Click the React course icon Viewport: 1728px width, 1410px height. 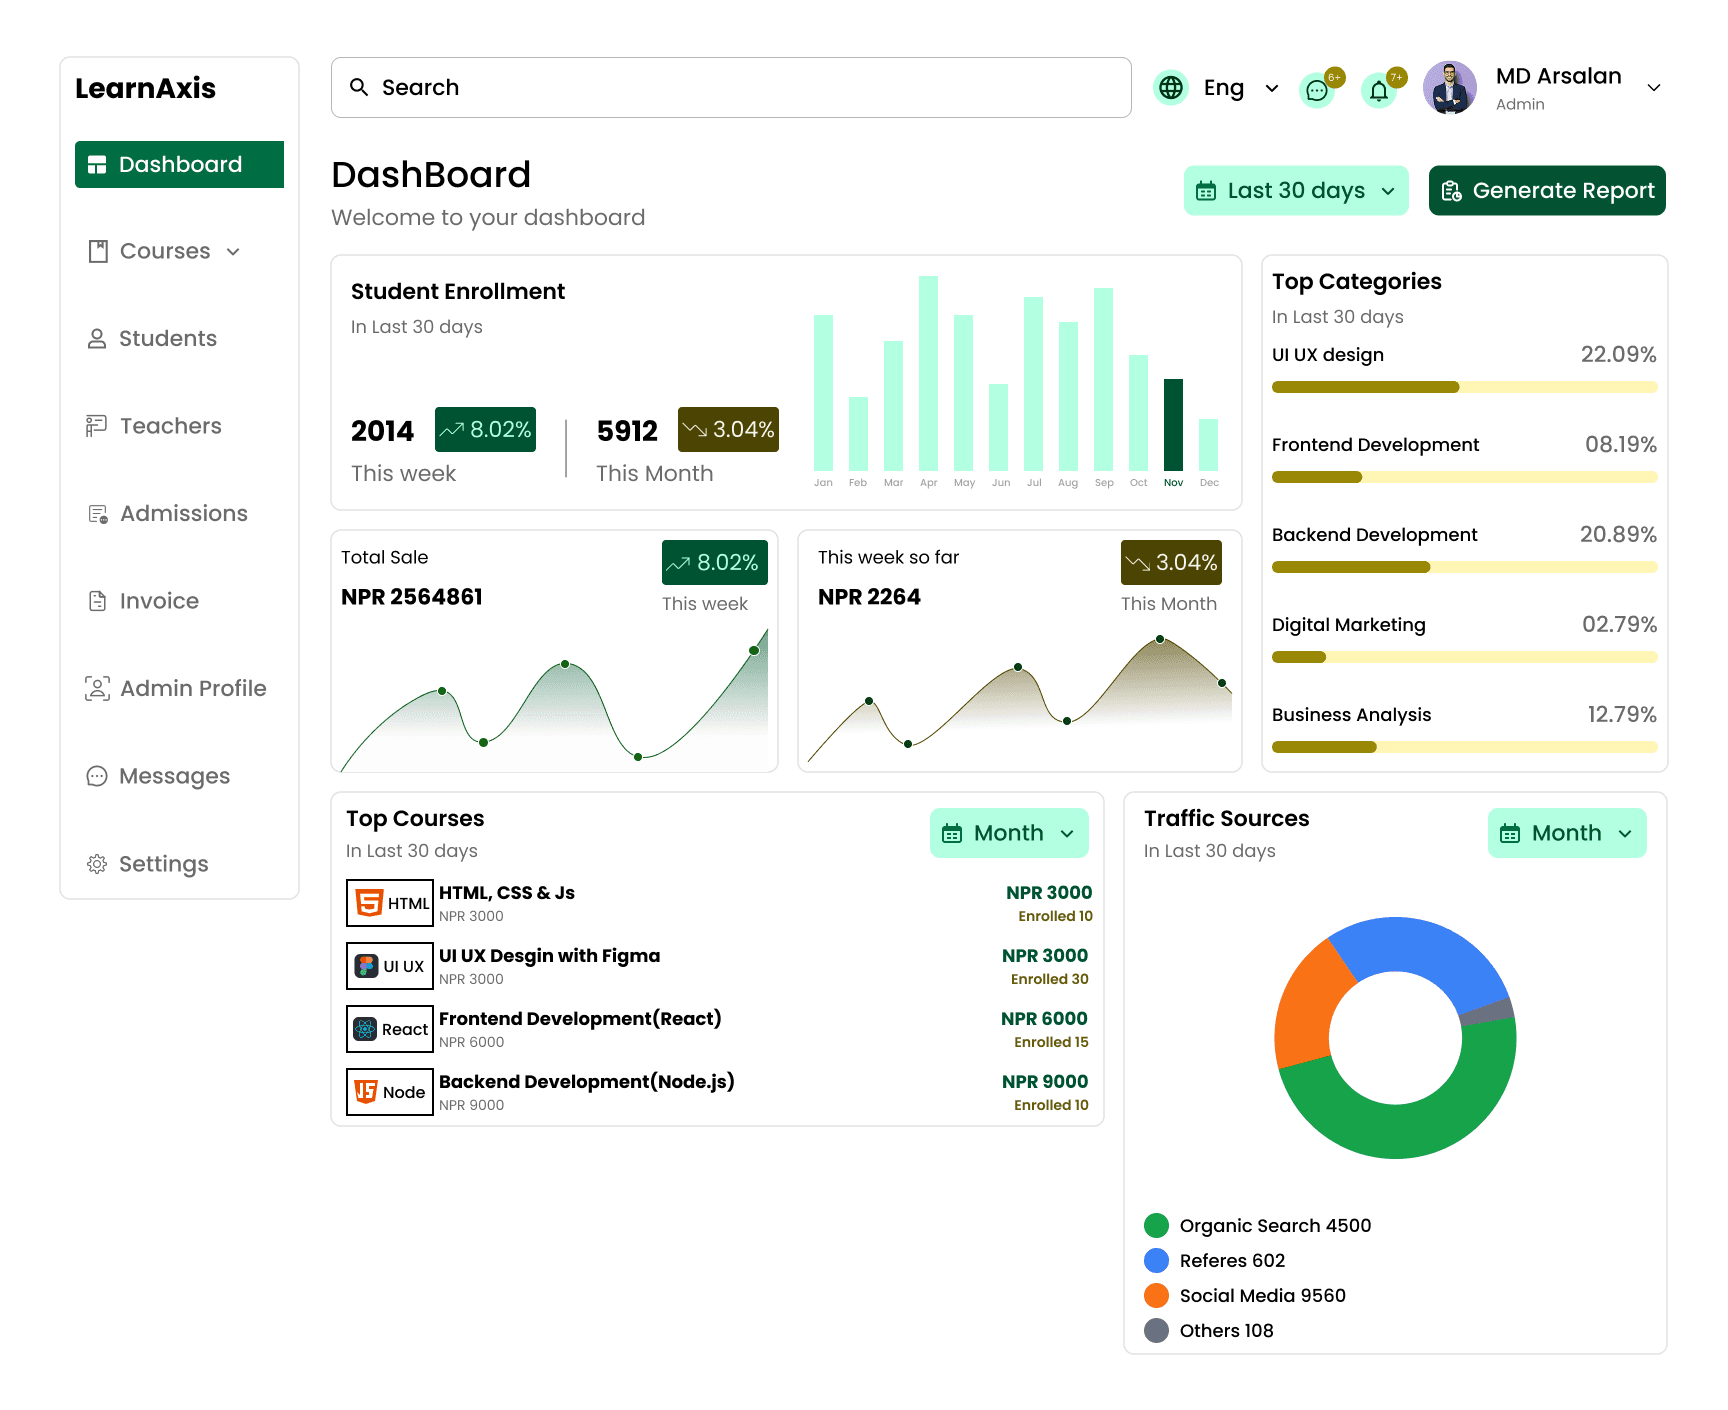[390, 1029]
